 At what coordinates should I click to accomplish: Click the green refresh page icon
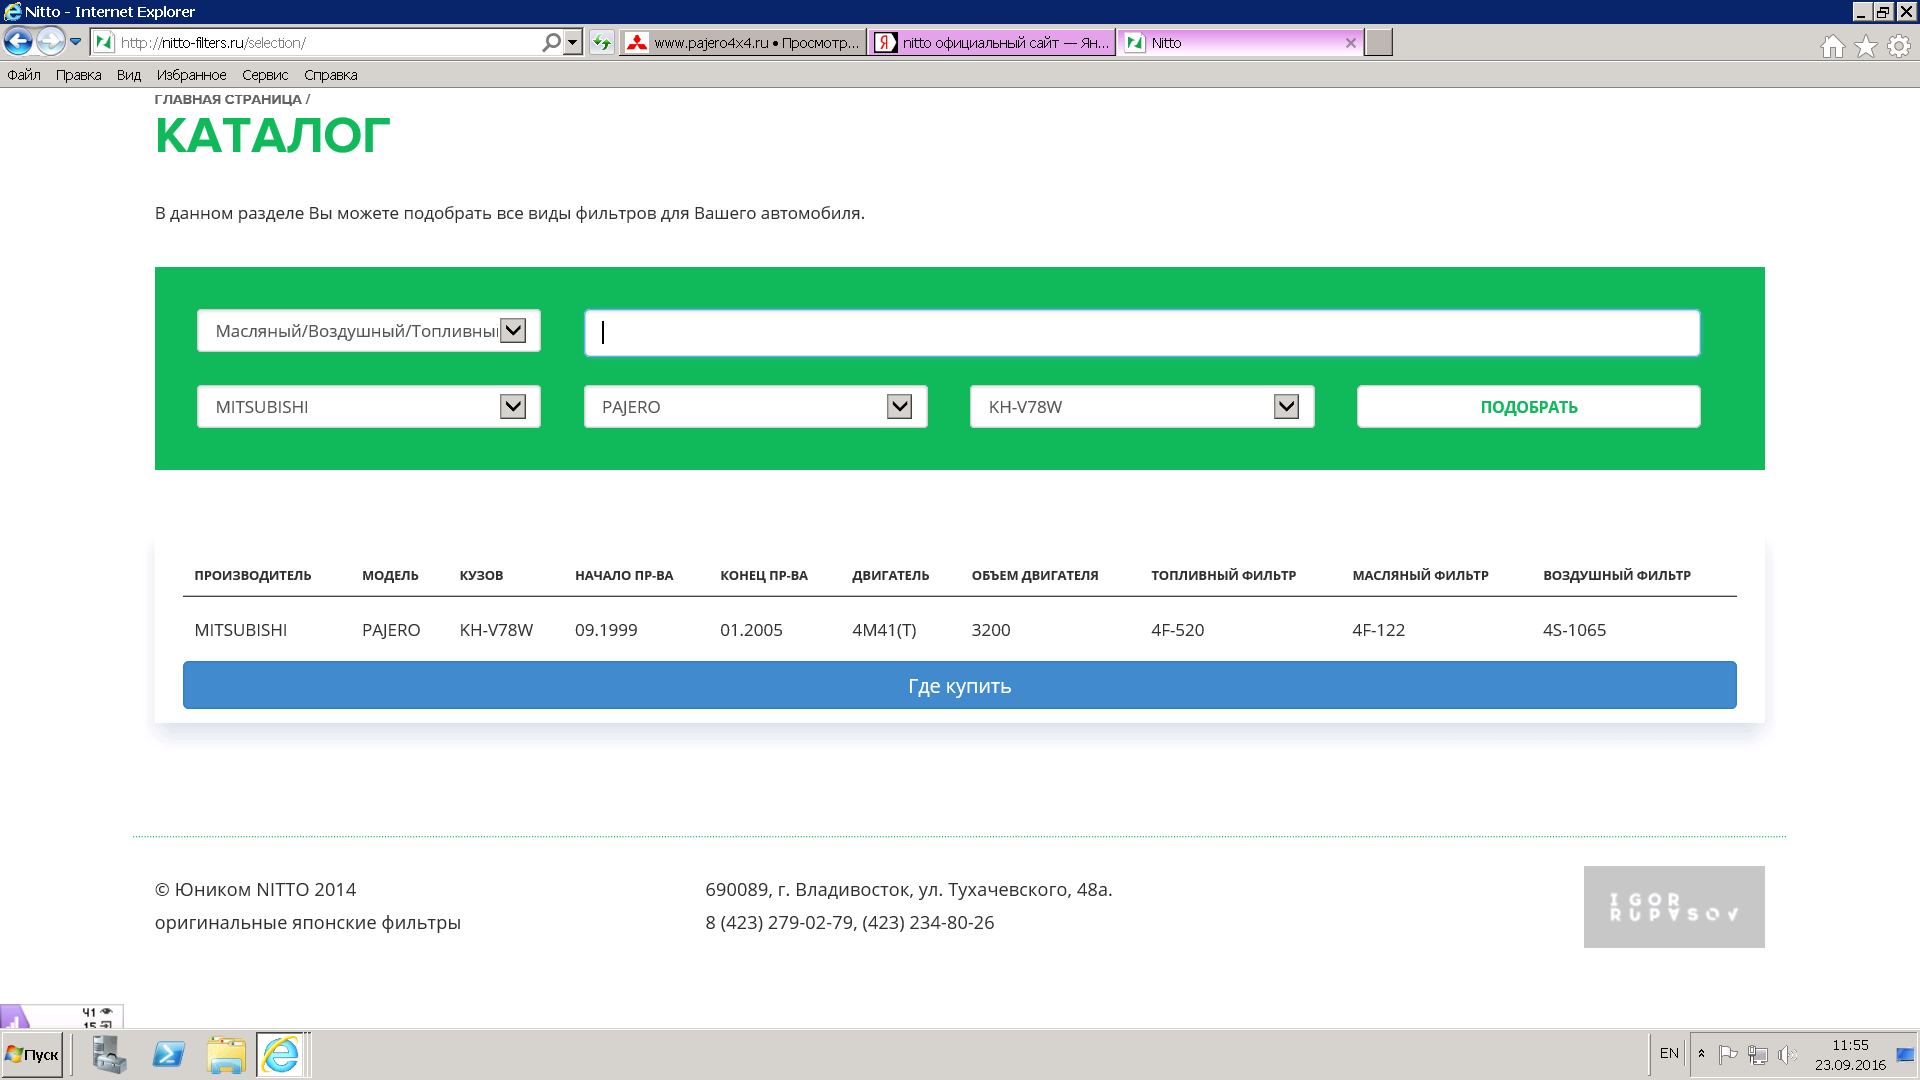click(x=601, y=42)
